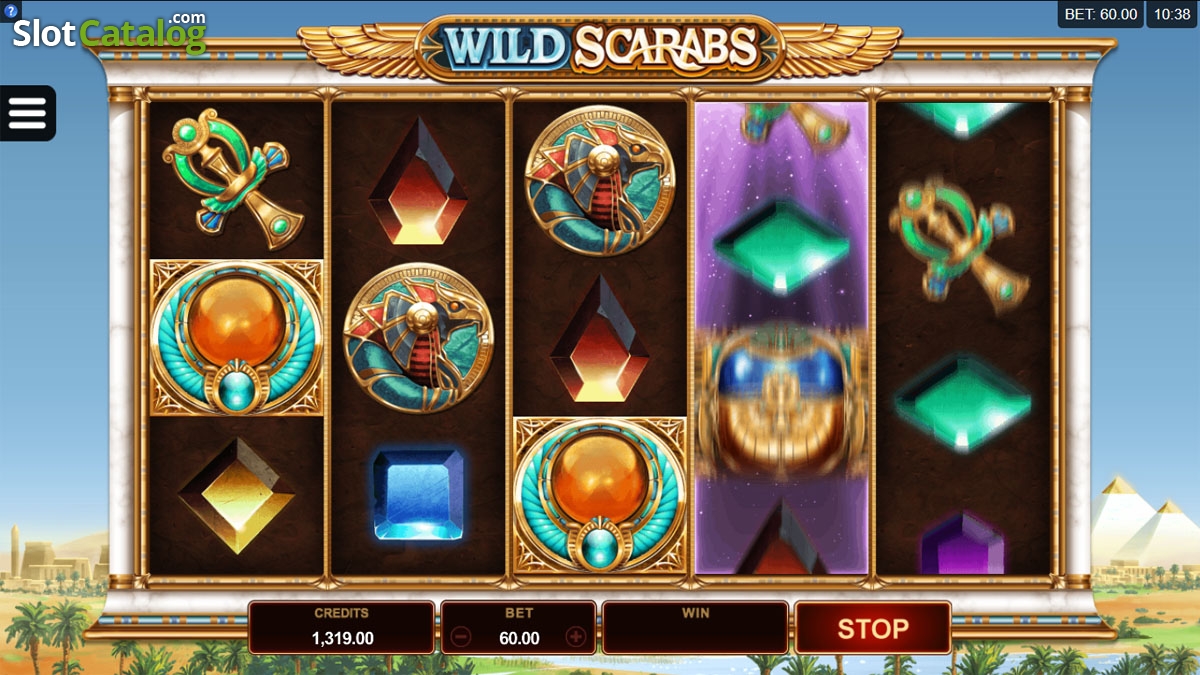Increase bet with plus icon
Image resolution: width=1200 pixels, height=675 pixels.
click(x=575, y=637)
